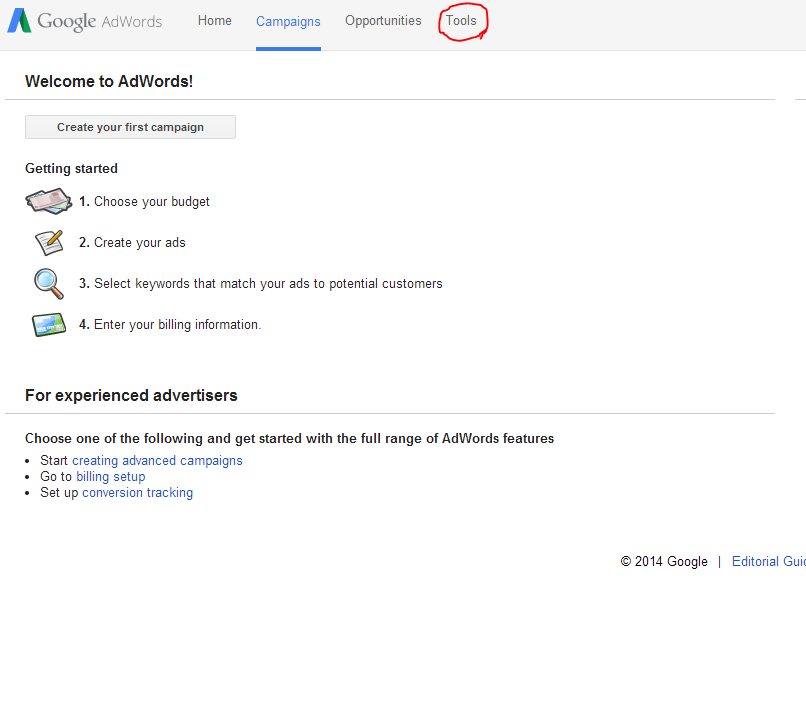
Task: Click the money icon beside Choose your budget
Action: click(x=48, y=201)
